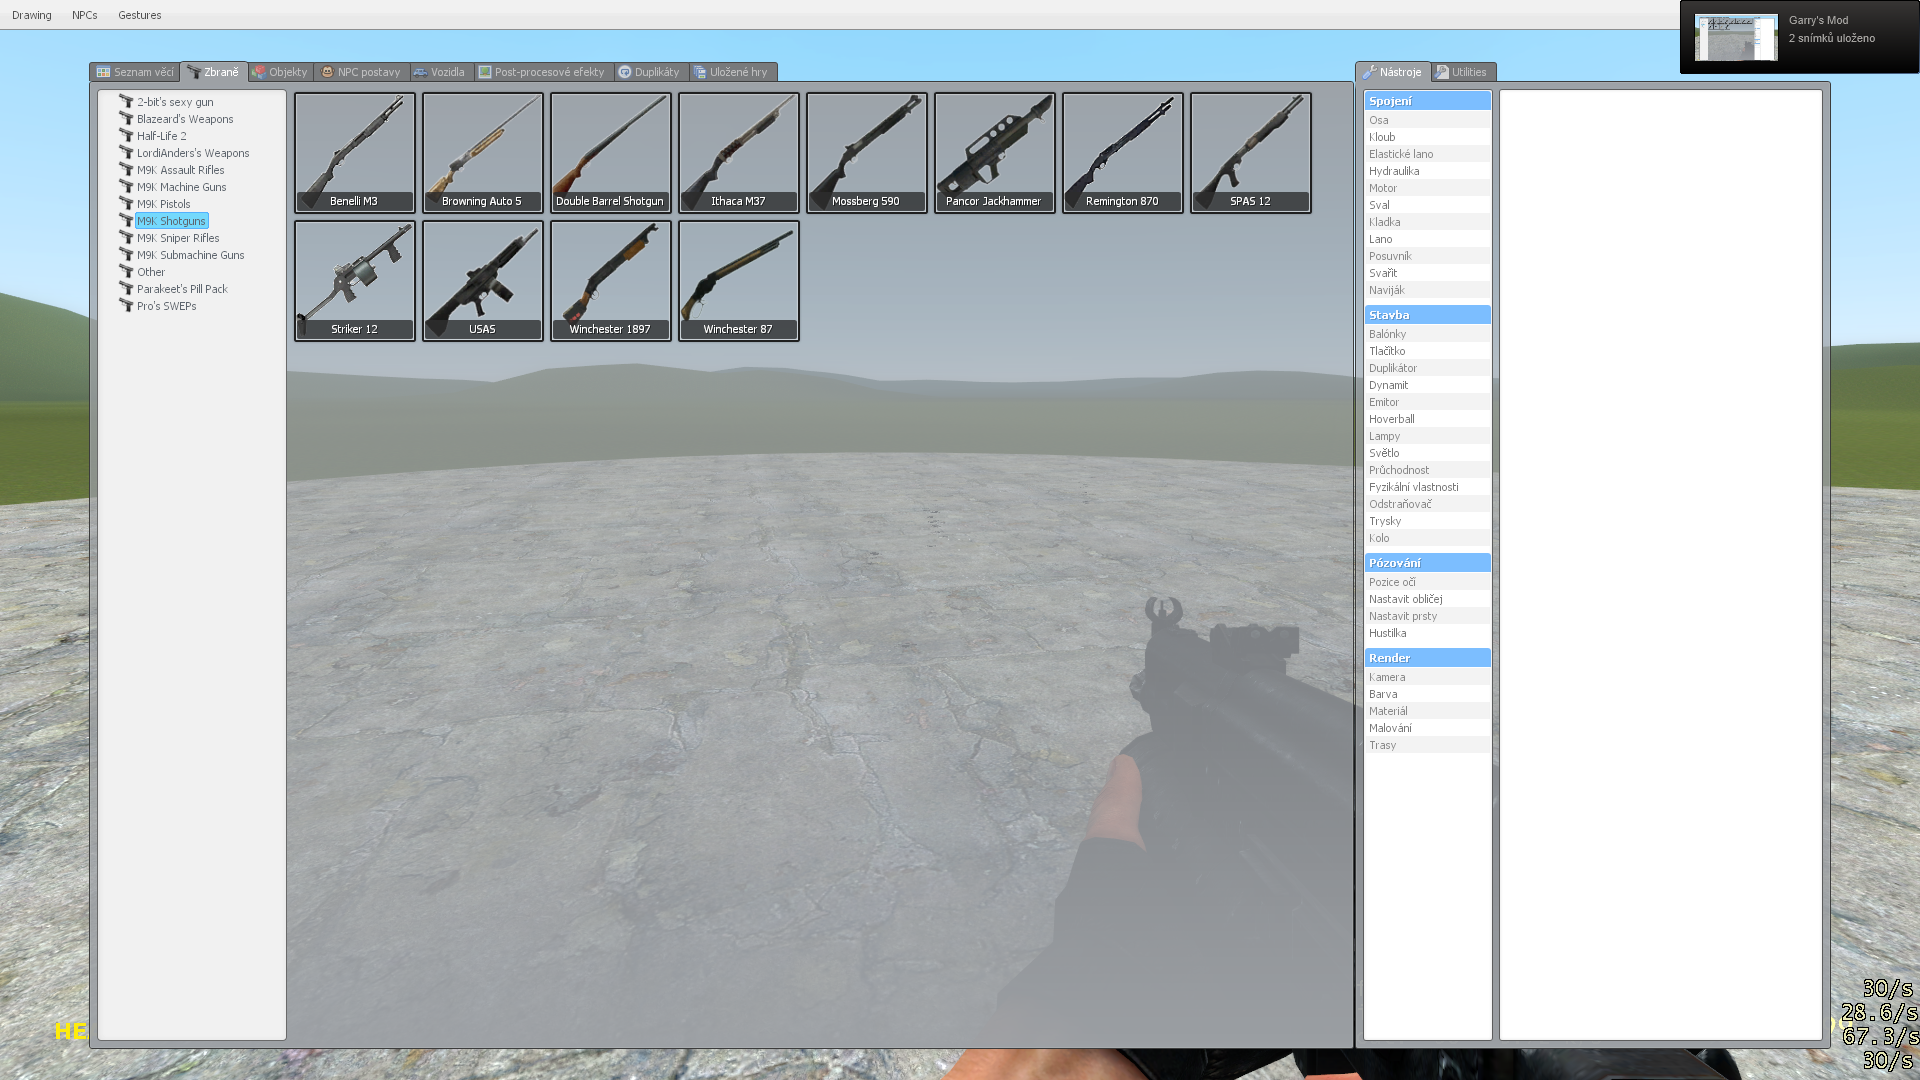The width and height of the screenshot is (1920, 1080).
Task: Select M9K Pistols category
Action: pyautogui.click(x=164, y=204)
